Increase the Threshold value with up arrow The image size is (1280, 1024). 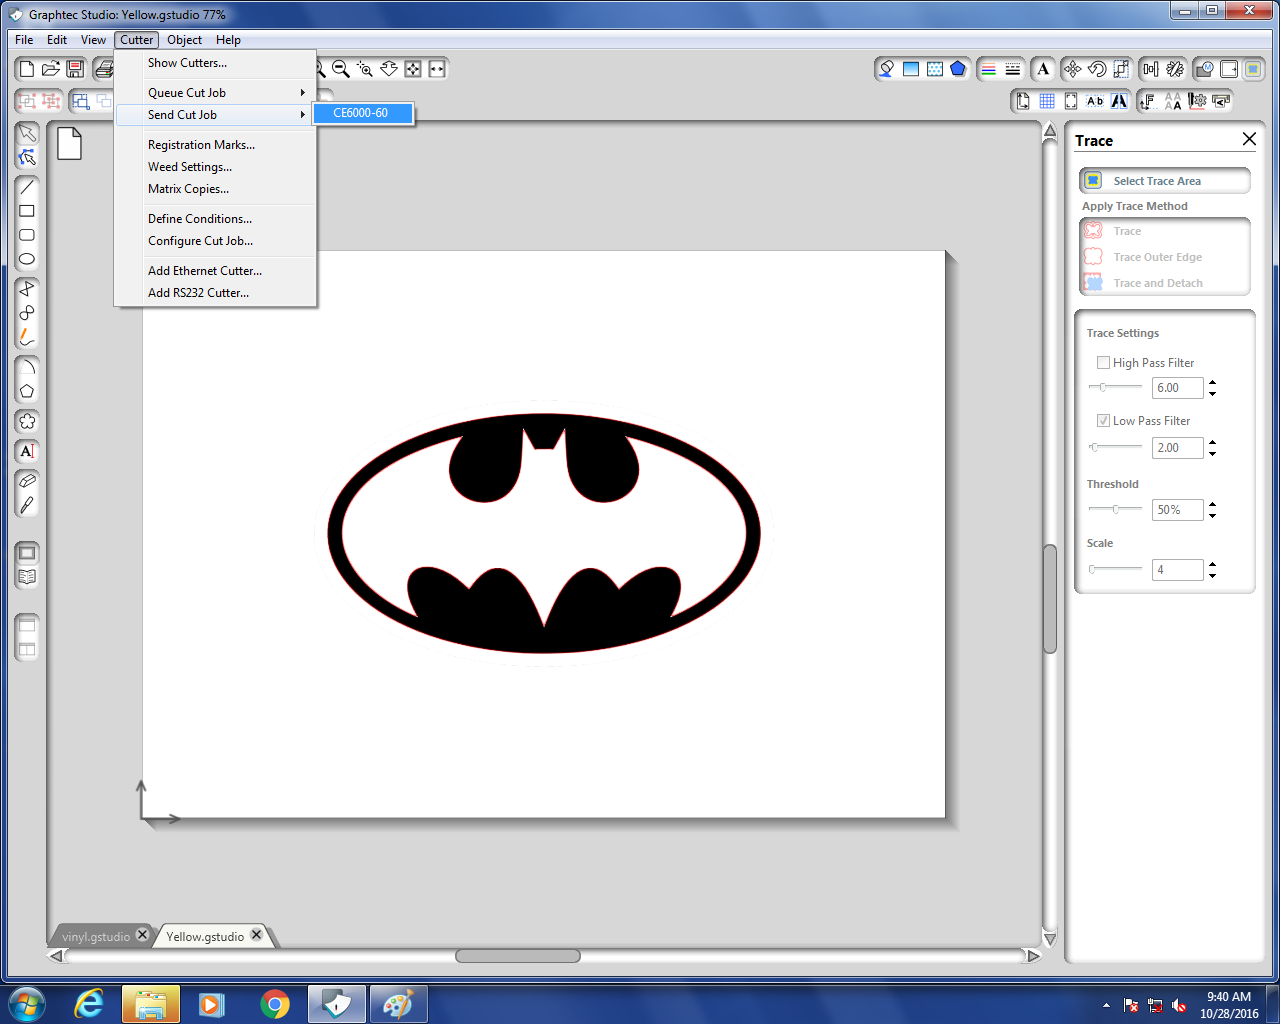(1213, 505)
